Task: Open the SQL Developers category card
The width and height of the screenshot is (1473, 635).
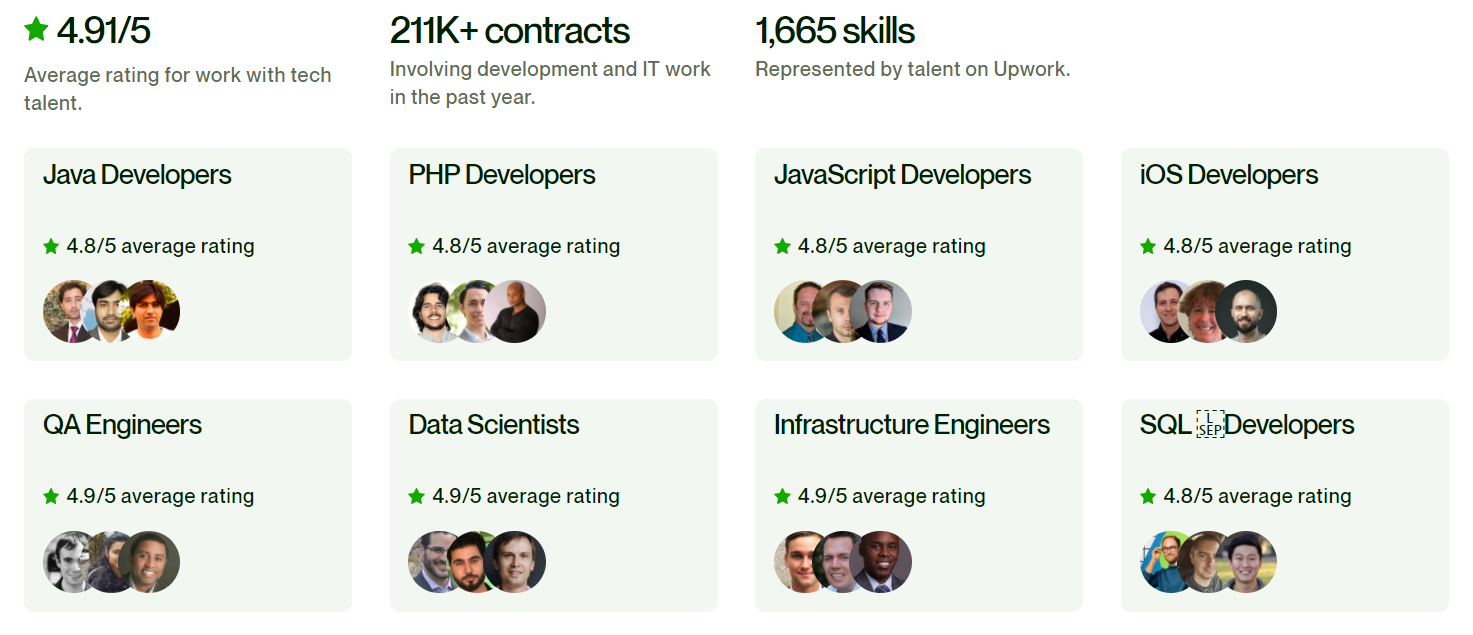Action: coord(1285,505)
